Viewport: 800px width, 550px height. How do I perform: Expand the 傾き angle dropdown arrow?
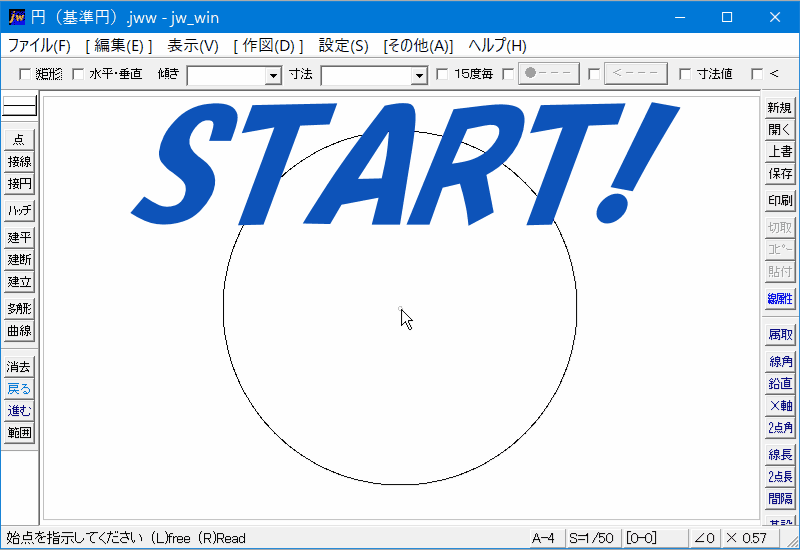273,76
